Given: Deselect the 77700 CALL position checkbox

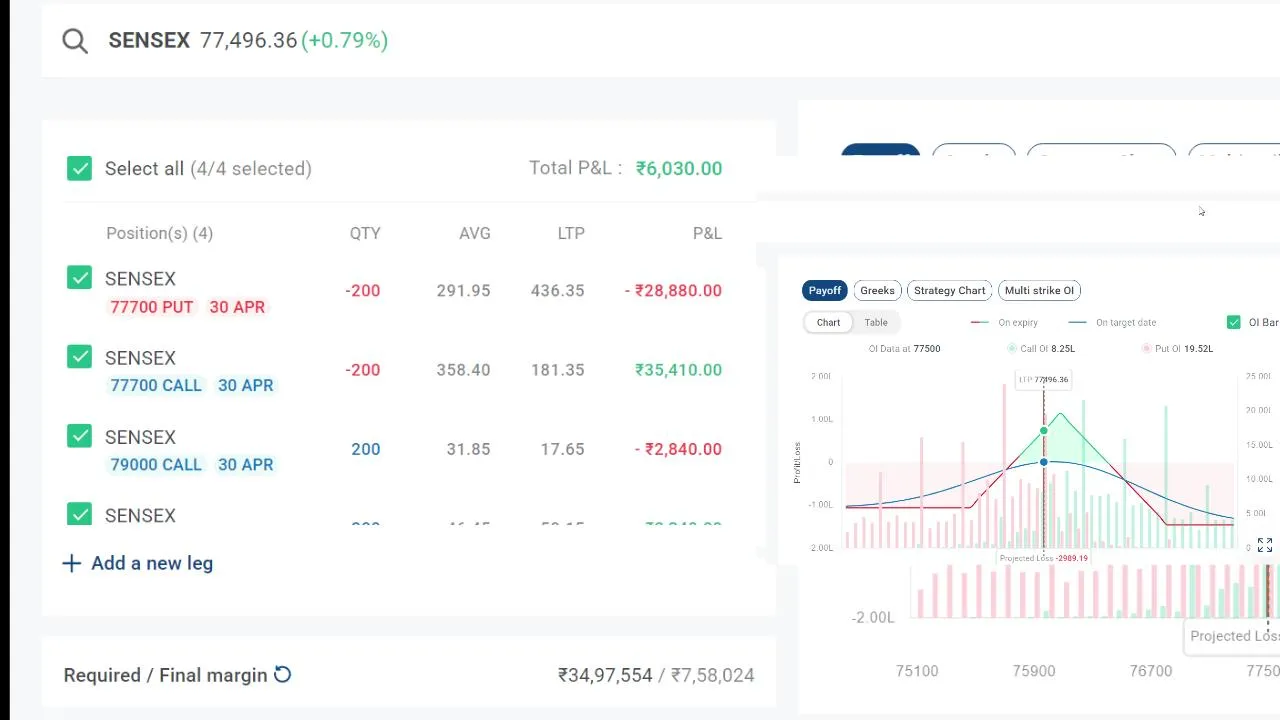Looking at the screenshot, I should [x=80, y=357].
